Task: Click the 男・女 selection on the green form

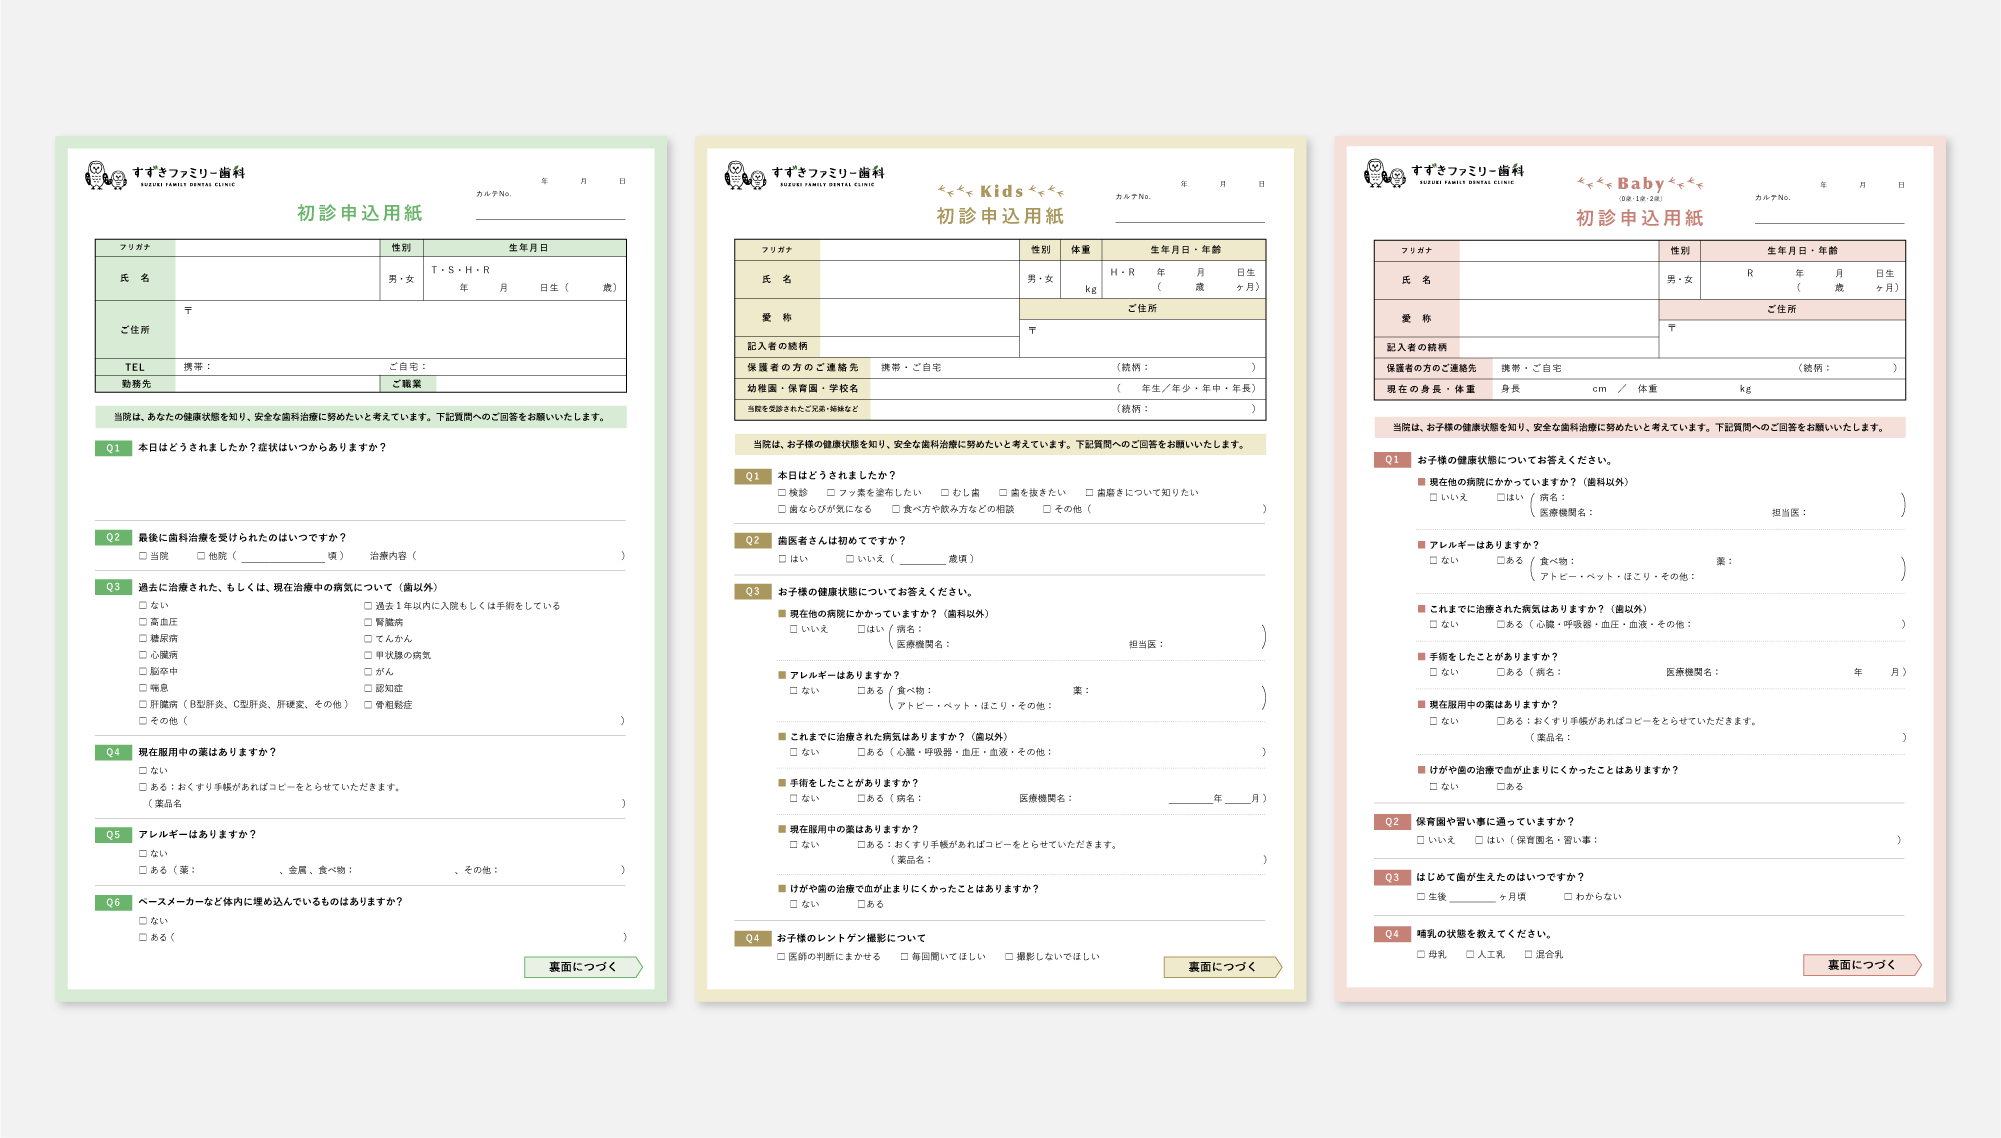Action: coord(401,279)
